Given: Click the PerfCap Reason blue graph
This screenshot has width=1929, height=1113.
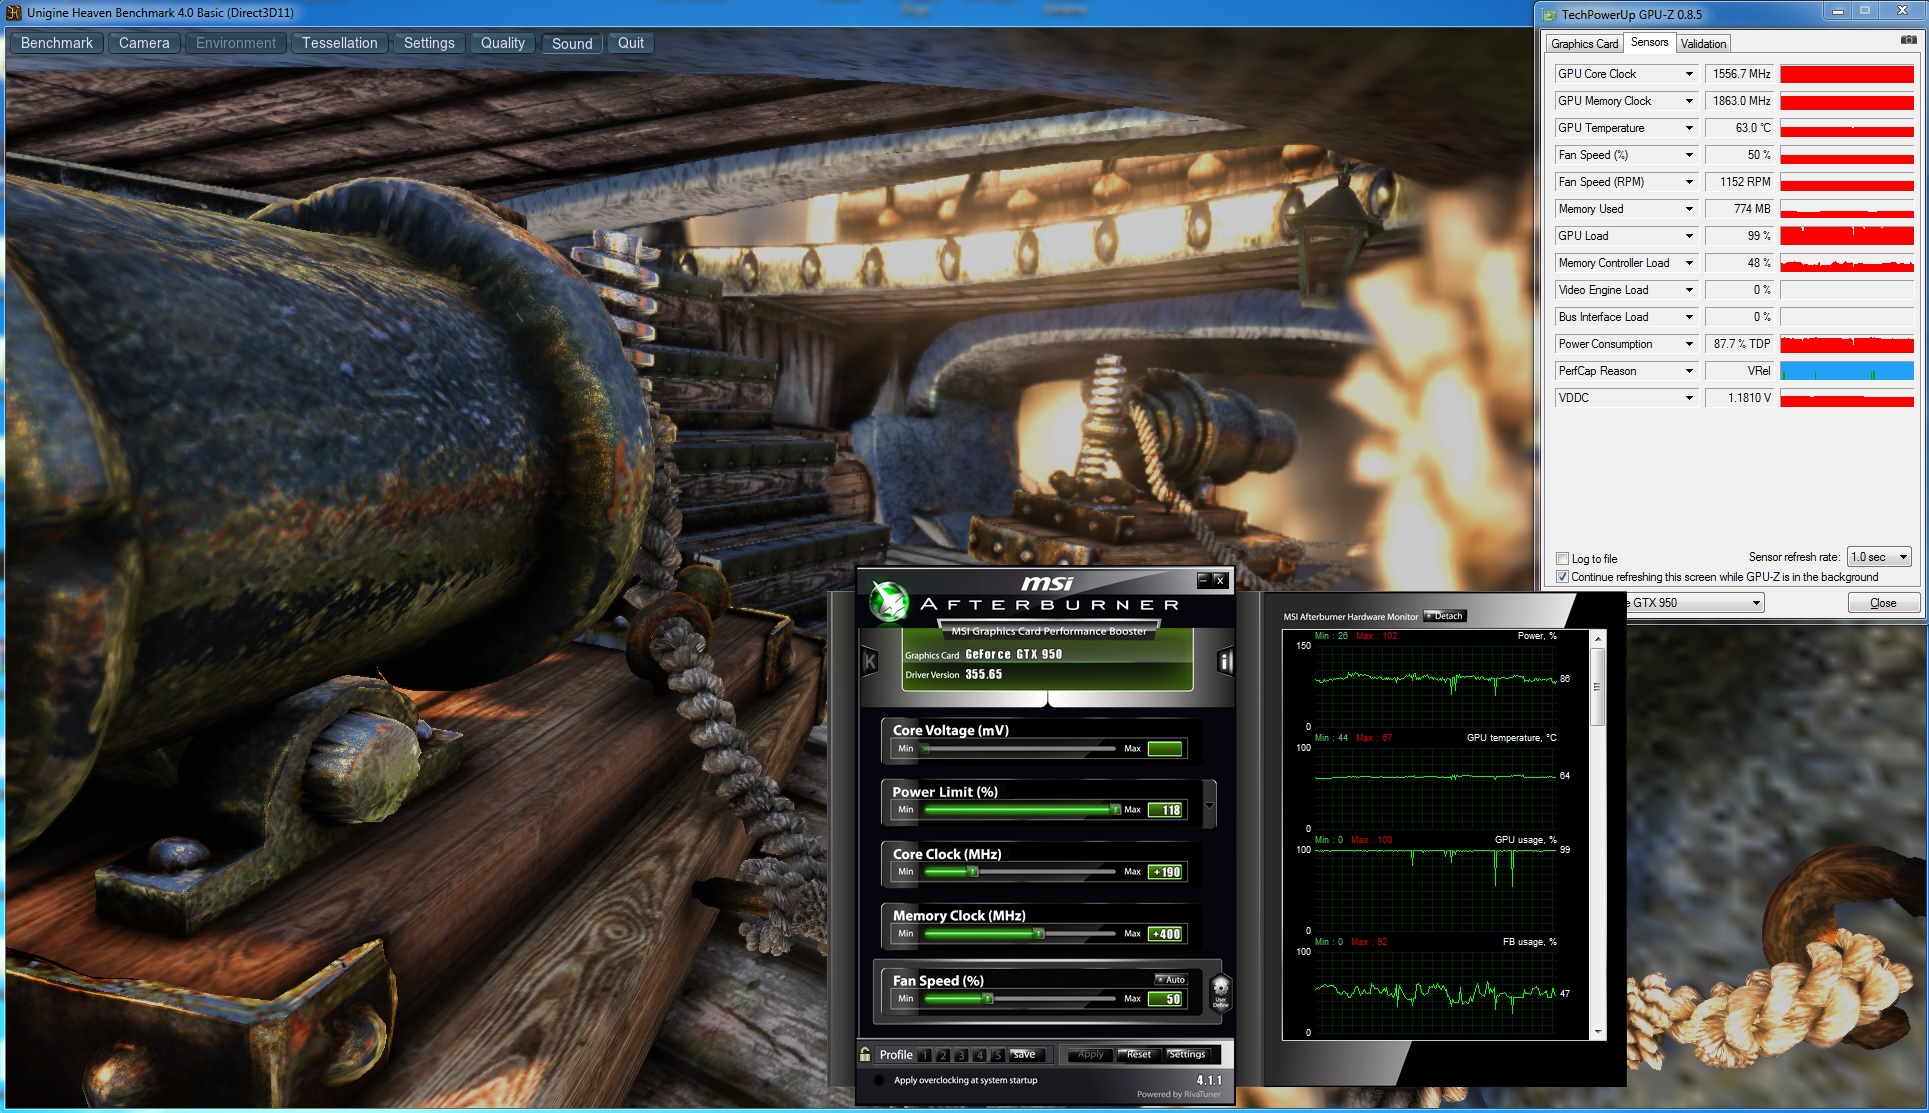Looking at the screenshot, I should pyautogui.click(x=1847, y=371).
